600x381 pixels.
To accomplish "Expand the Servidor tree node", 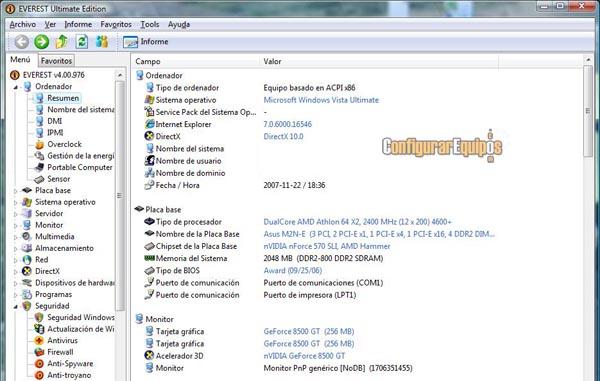I will pyautogui.click(x=16, y=214).
